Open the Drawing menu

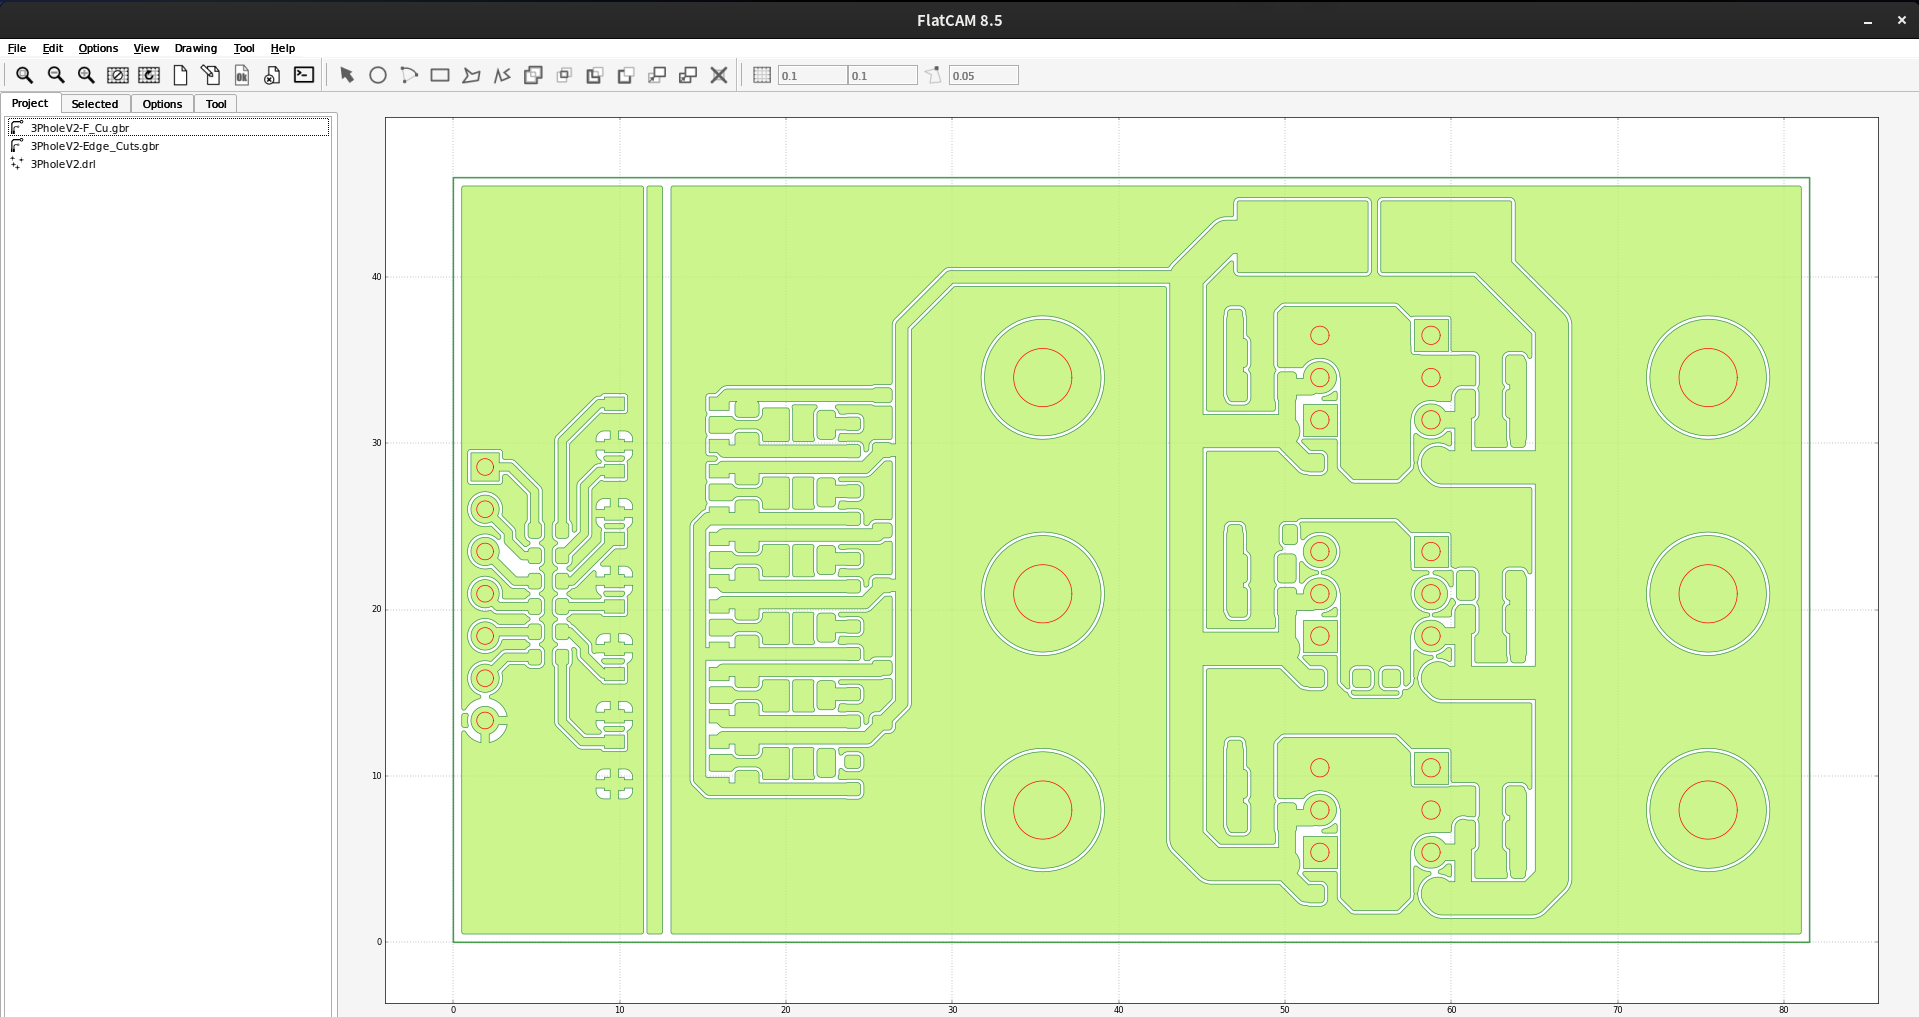tap(195, 48)
